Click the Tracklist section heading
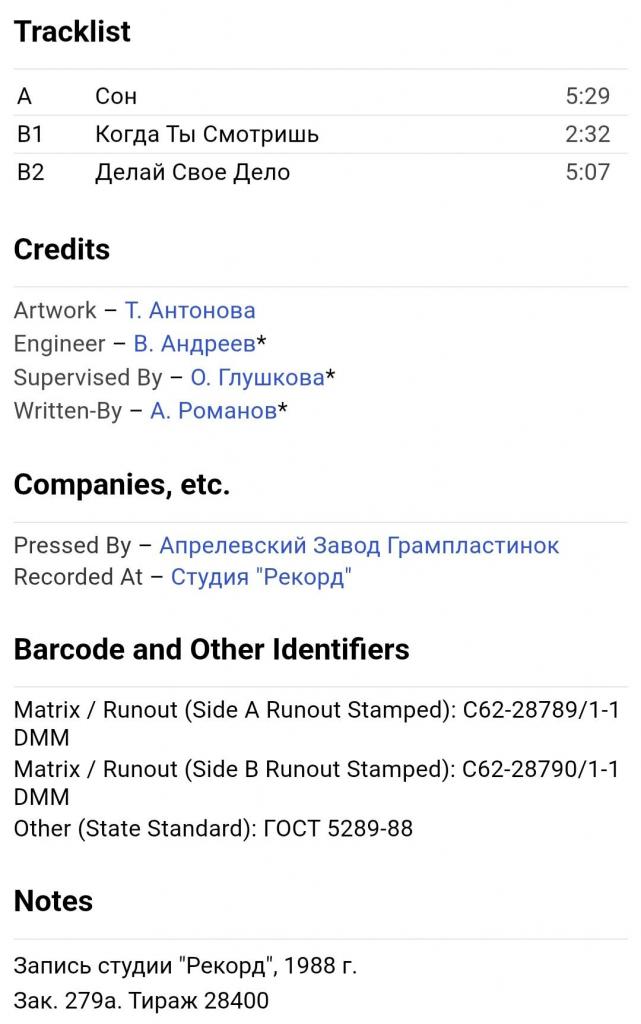641x1024 pixels. [72, 31]
